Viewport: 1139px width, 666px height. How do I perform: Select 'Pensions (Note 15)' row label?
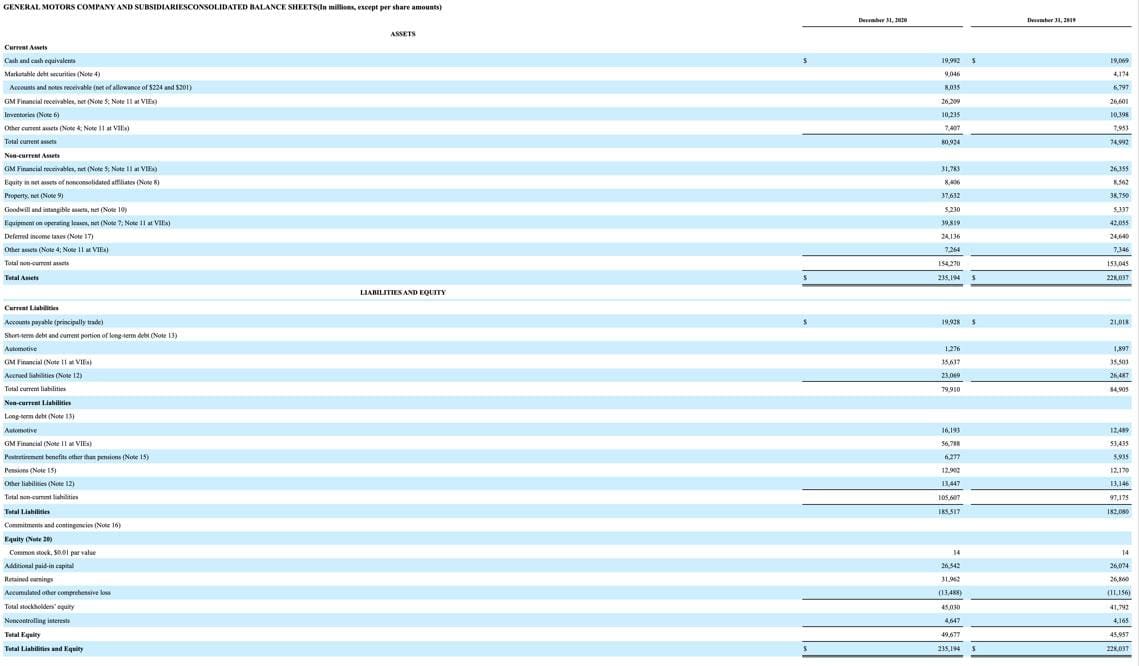click(x=30, y=470)
